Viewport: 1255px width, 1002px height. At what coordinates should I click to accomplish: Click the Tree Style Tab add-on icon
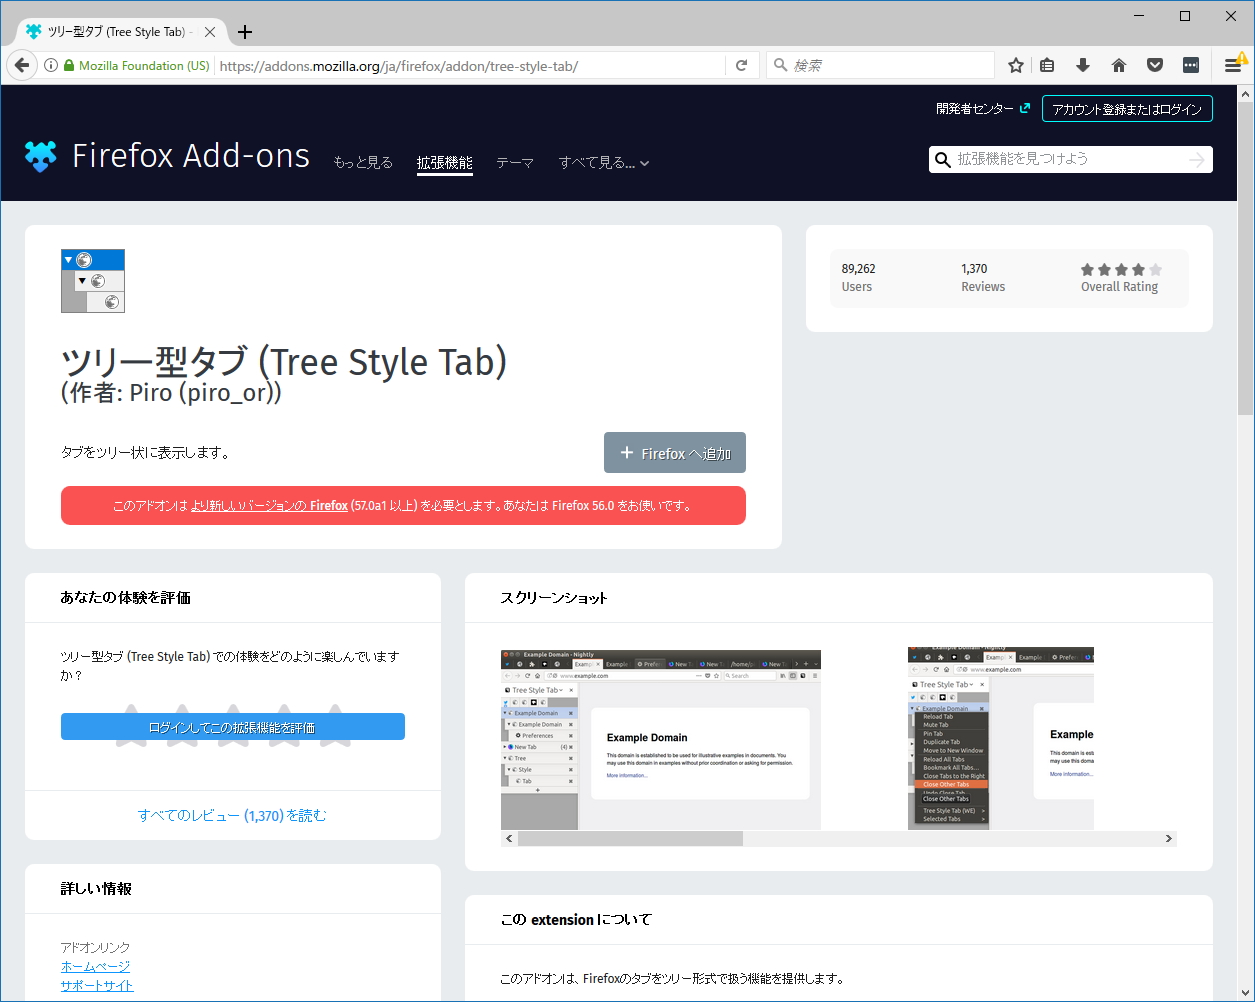coord(93,281)
